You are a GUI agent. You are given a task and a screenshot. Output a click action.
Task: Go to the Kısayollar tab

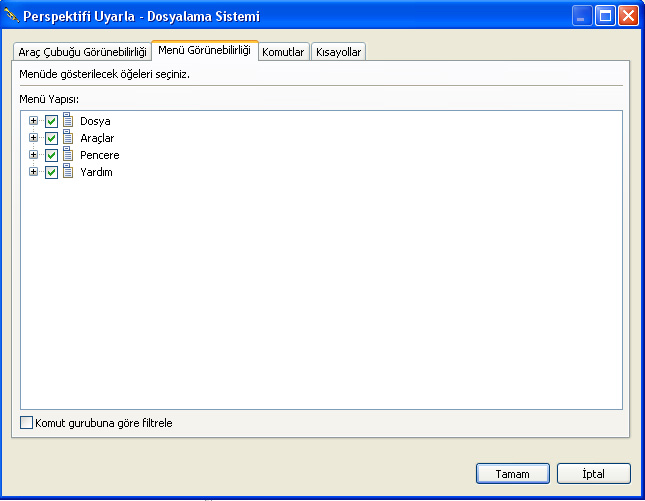coord(339,52)
